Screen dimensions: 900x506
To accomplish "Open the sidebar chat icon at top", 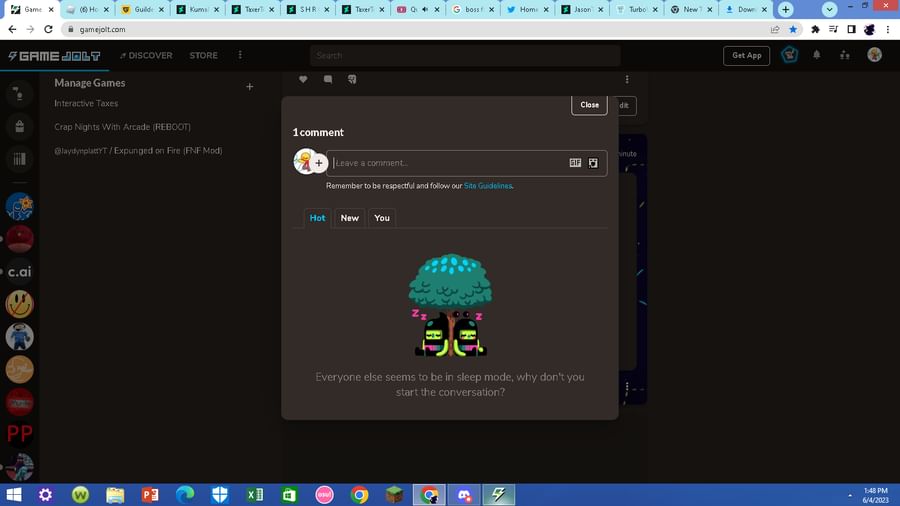I will pos(19,94).
